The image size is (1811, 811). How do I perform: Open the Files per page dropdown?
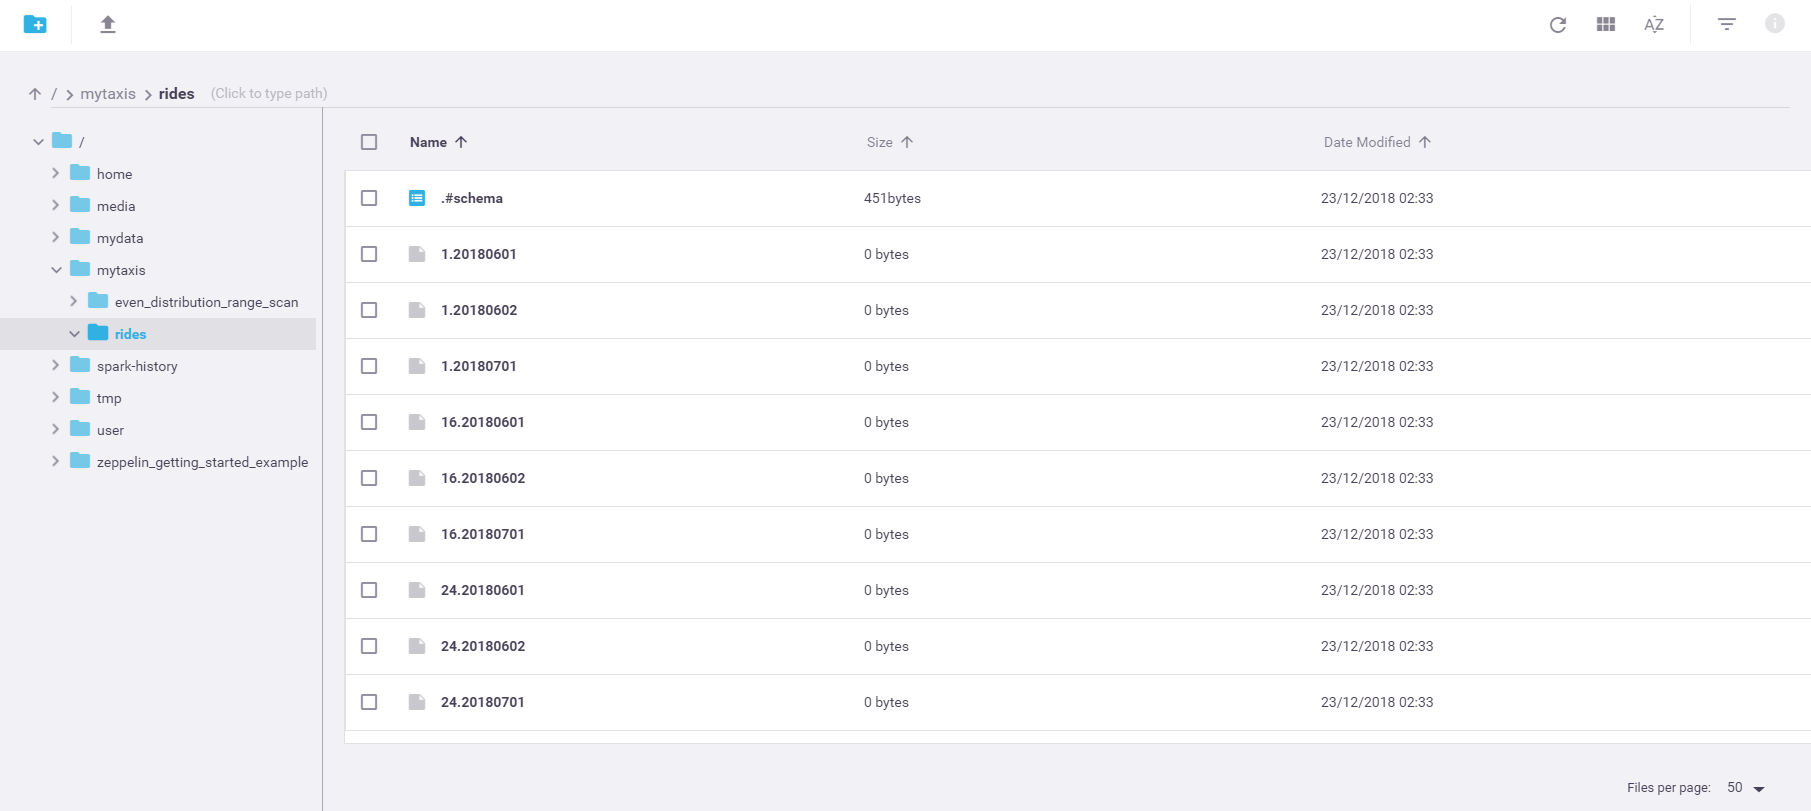coord(1746,788)
